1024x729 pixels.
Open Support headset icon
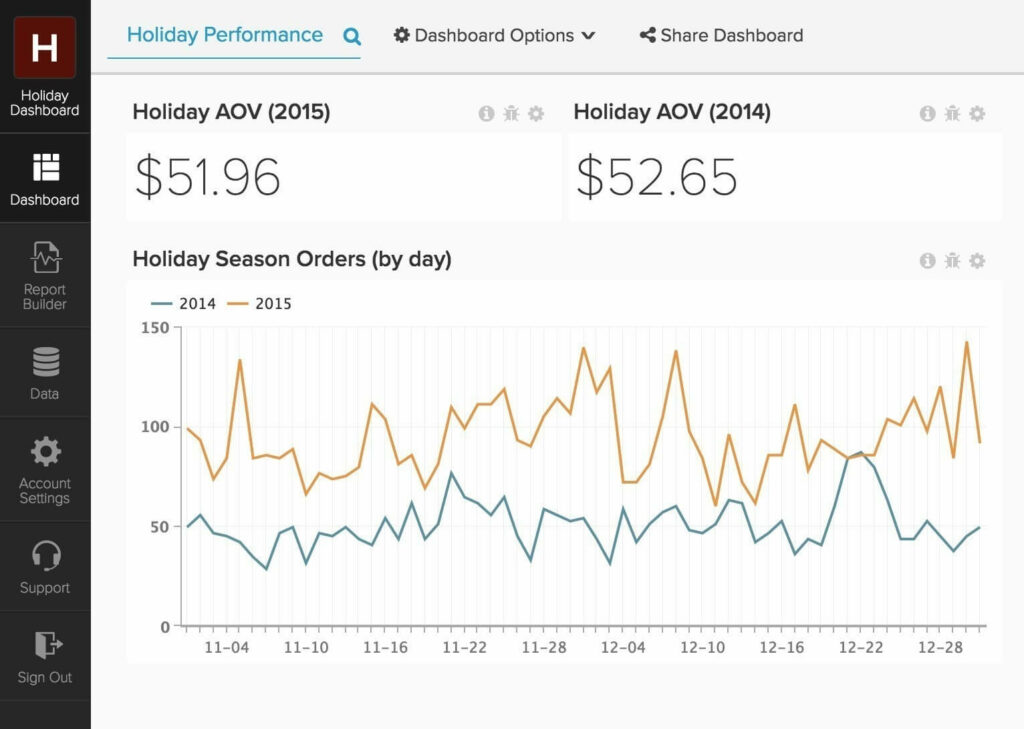46,555
